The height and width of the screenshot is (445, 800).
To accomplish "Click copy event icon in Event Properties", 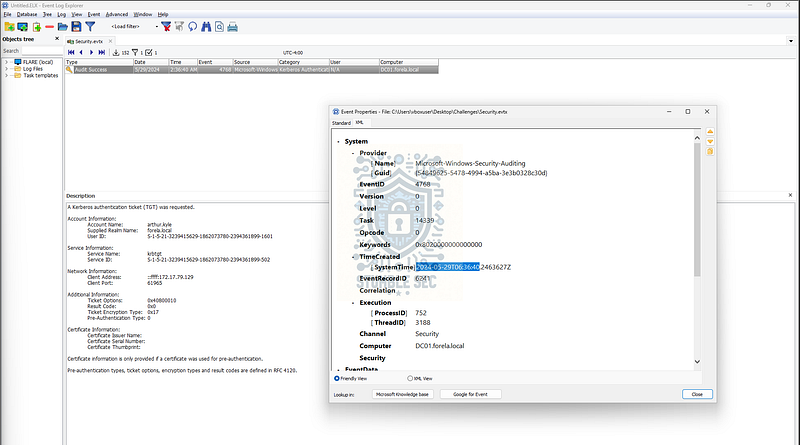I will coord(710,152).
